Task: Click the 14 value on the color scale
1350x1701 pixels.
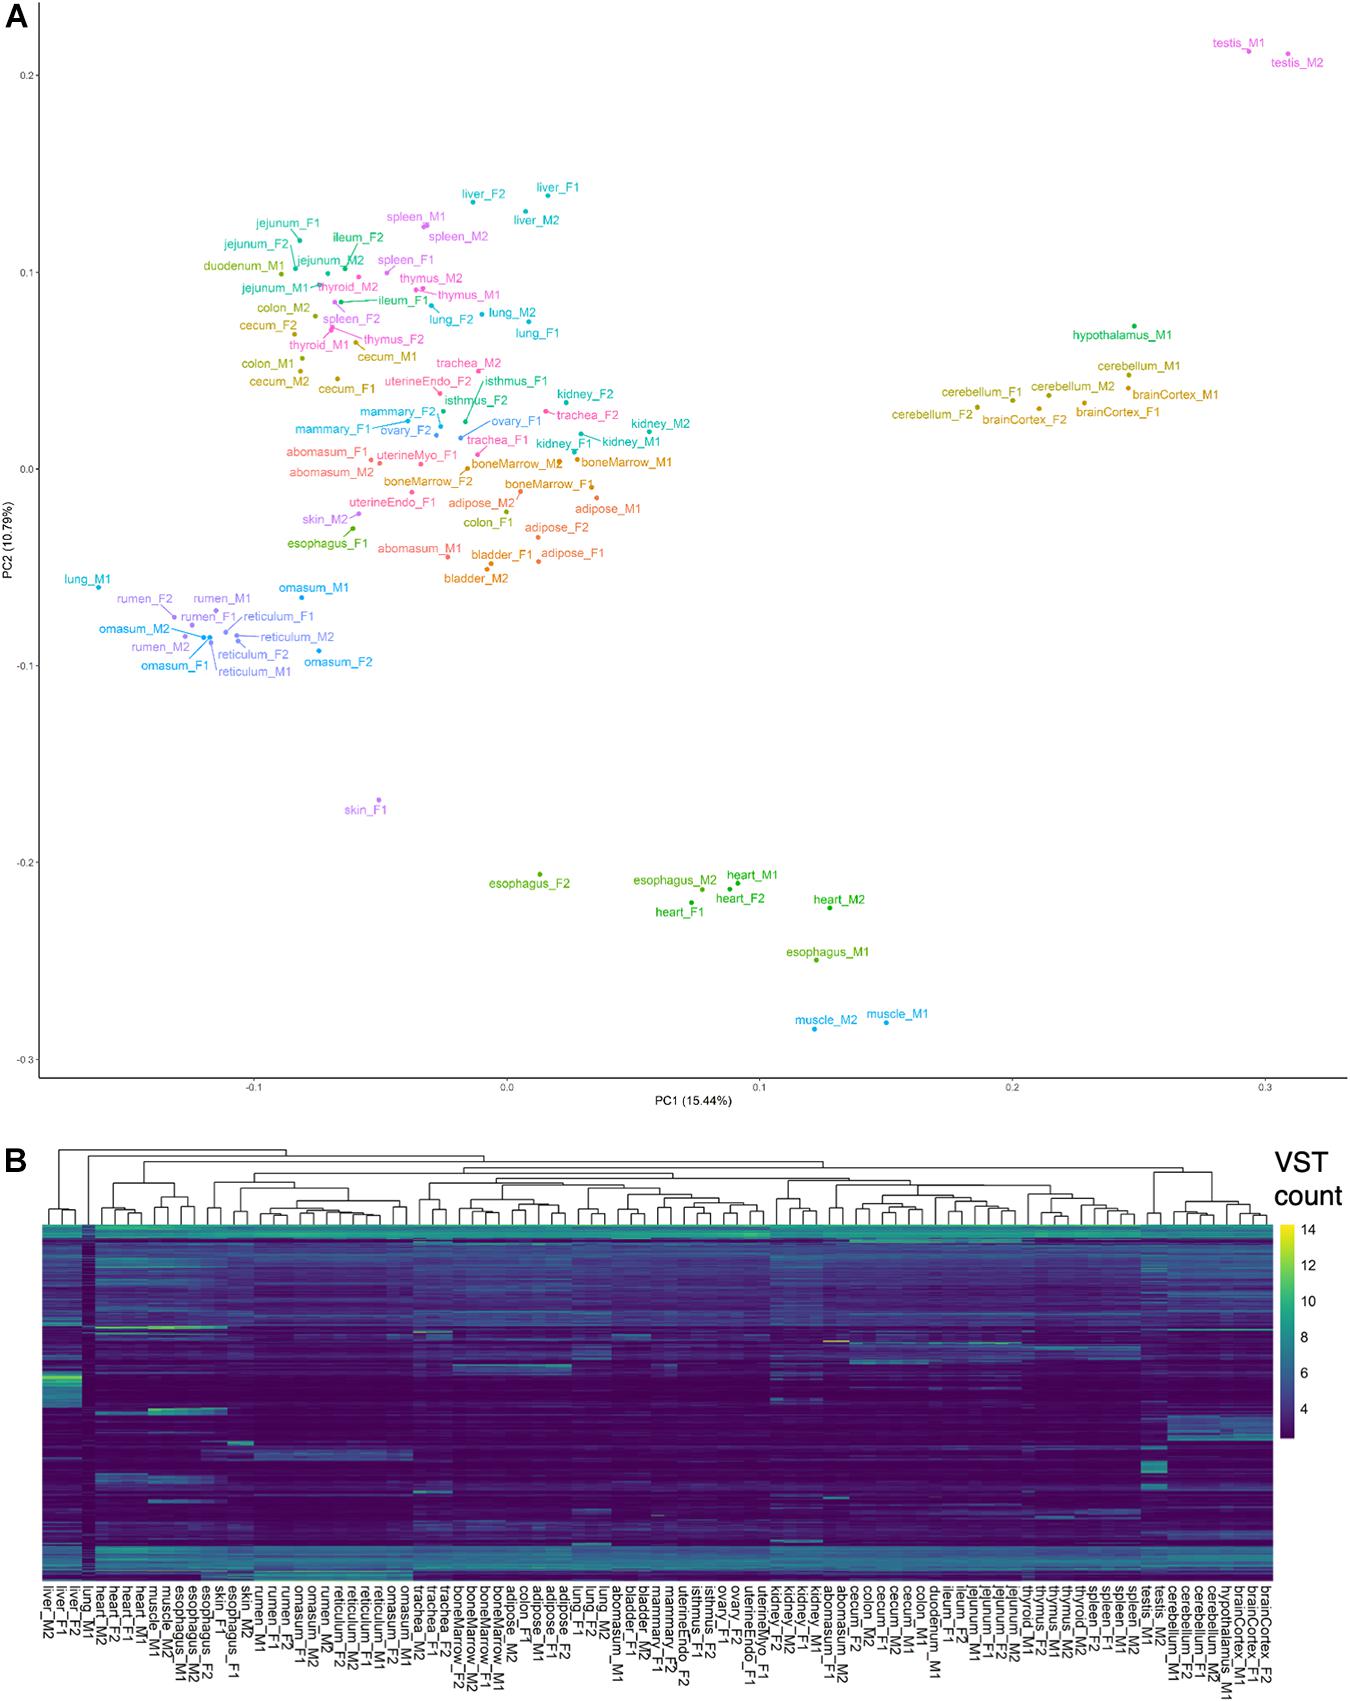Action: click(x=1308, y=1230)
